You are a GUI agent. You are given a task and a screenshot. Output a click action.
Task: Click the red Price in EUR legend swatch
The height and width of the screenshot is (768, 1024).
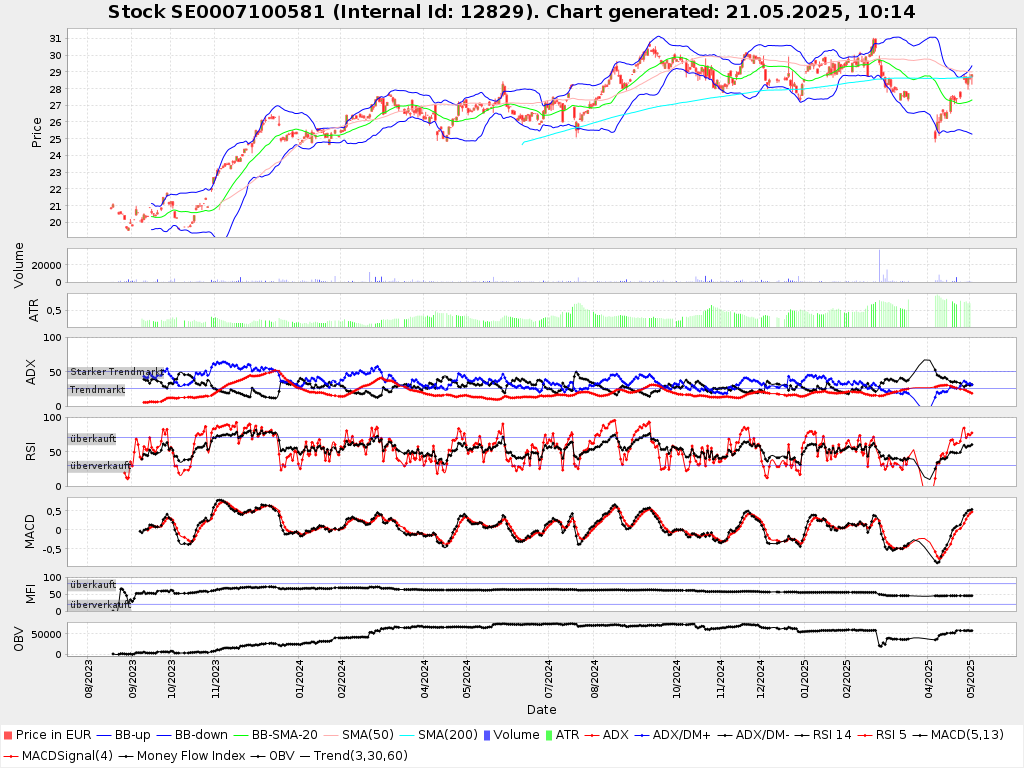coord(8,735)
